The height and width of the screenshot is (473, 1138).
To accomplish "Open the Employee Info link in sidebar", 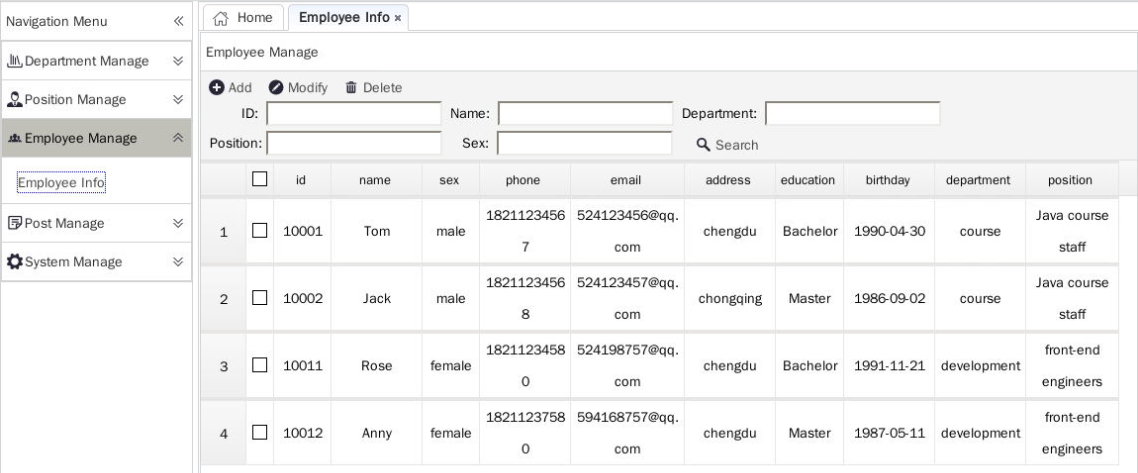I will (62, 183).
